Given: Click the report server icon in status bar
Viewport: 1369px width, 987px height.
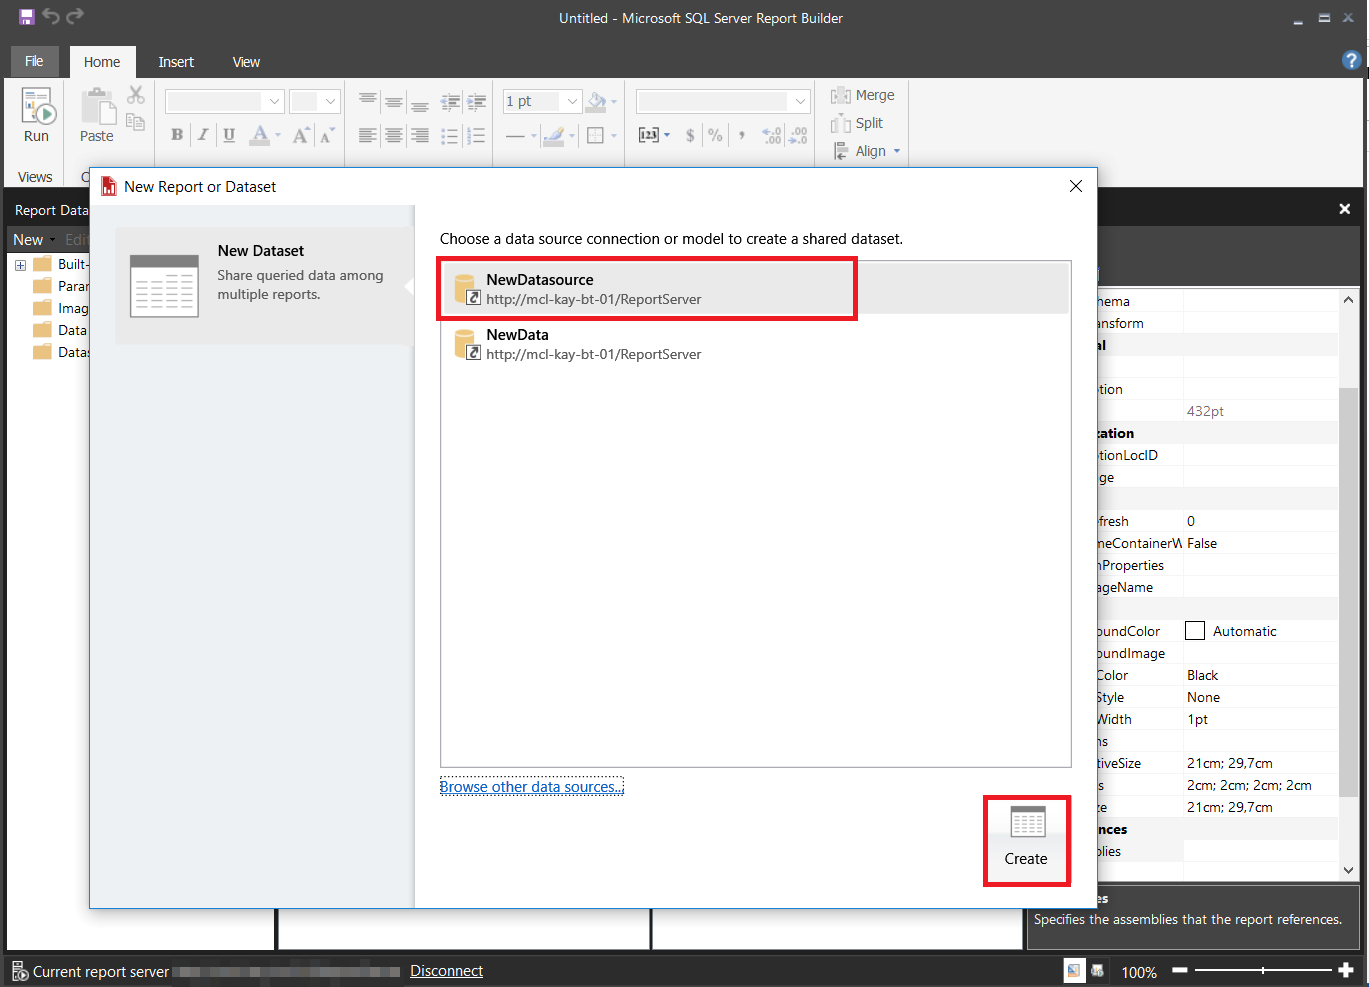Looking at the screenshot, I should tap(20, 971).
